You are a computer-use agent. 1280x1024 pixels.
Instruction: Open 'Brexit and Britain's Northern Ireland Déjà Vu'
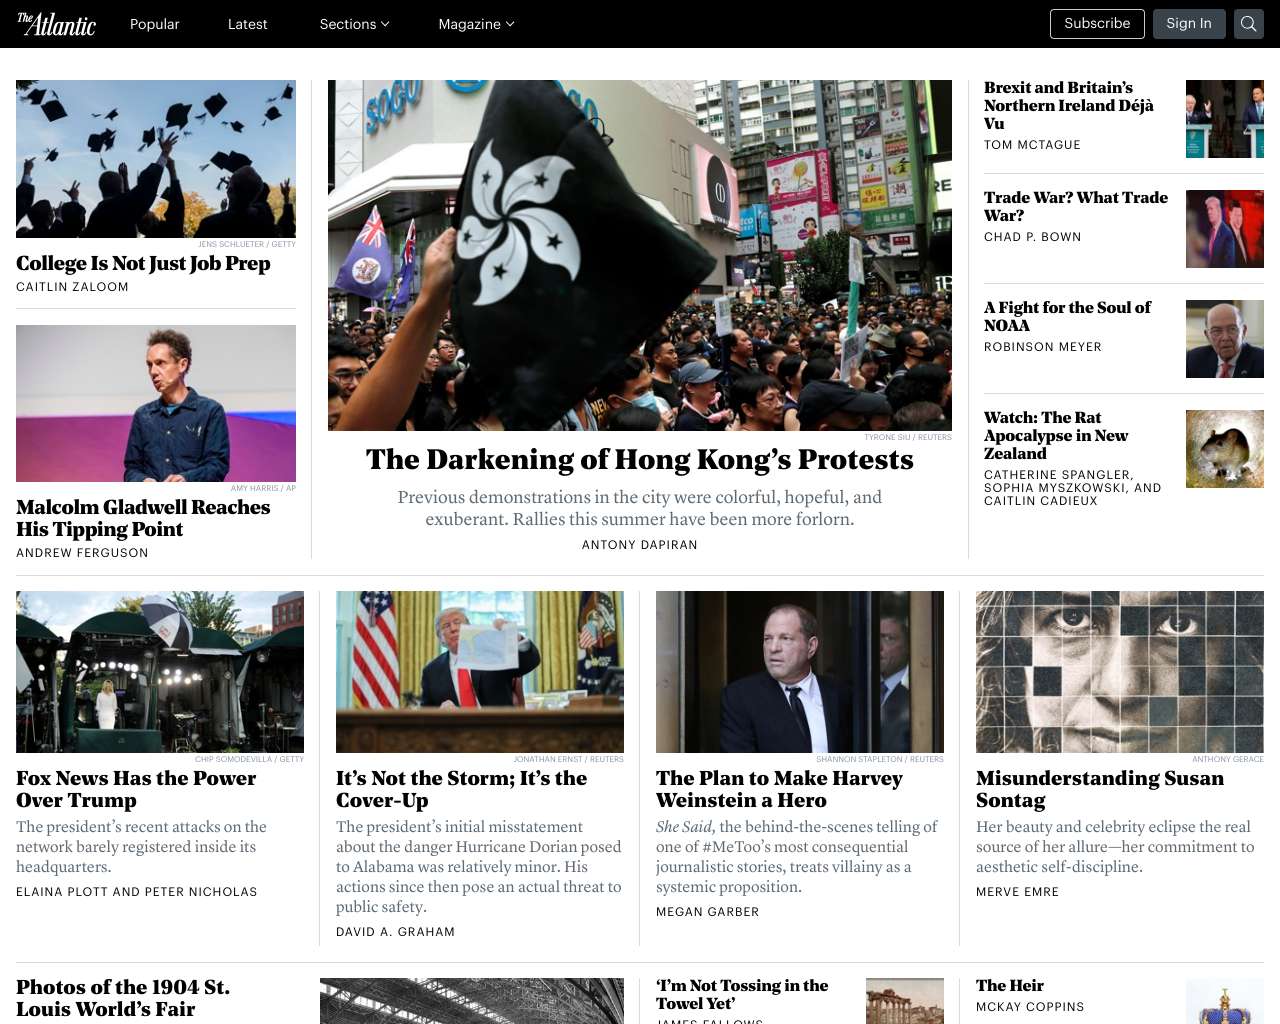pyautogui.click(x=1069, y=105)
